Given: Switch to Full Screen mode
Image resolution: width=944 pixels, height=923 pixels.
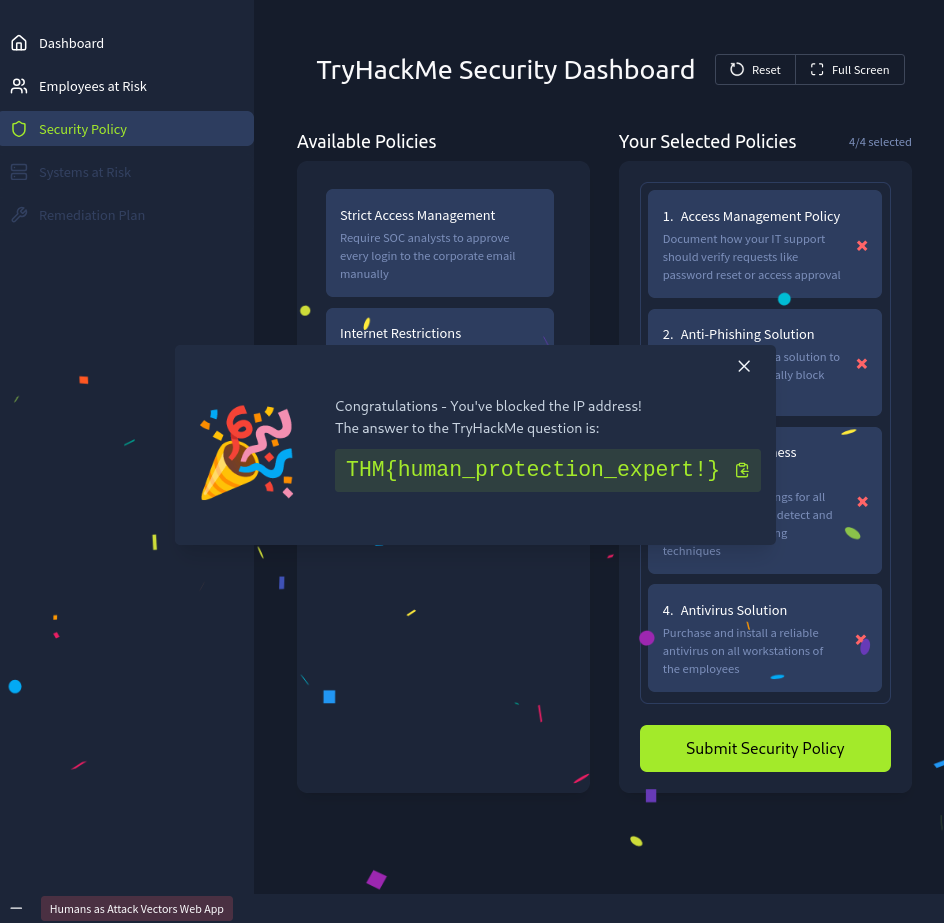Looking at the screenshot, I should click(x=849, y=69).
